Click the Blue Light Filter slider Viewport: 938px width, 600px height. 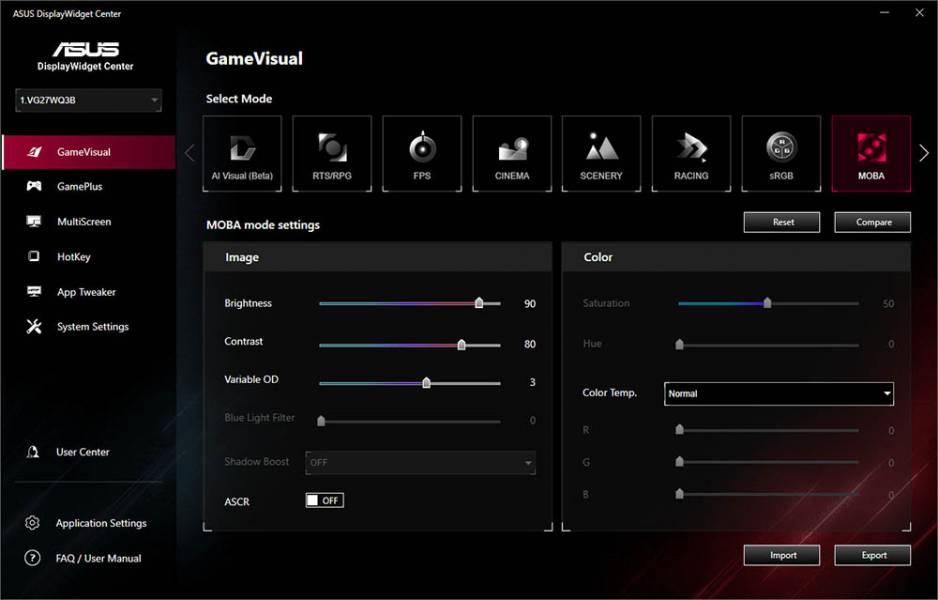click(410, 421)
